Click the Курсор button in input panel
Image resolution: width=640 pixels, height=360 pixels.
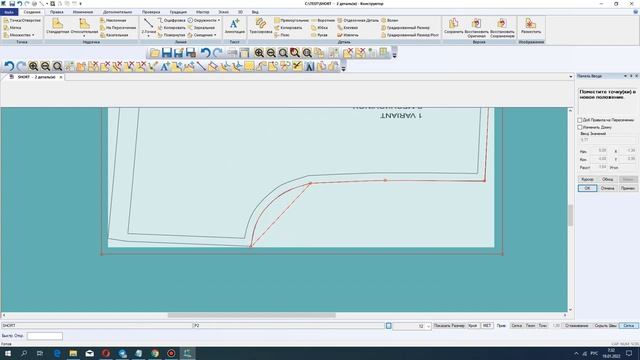(587, 180)
